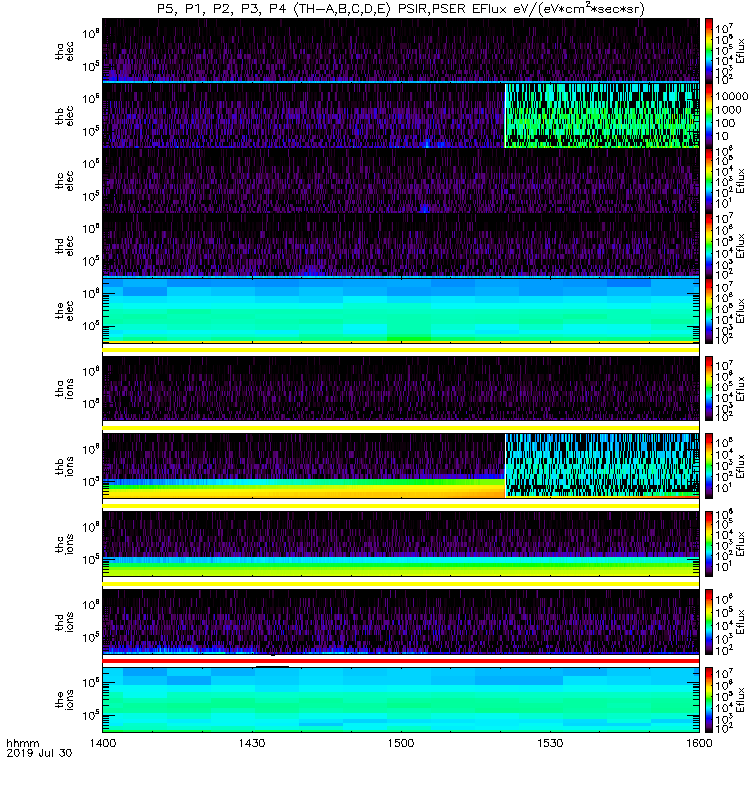Viewport: 750px width, 800px height.
Task: Click the thc ions color bar
Action: click(x=709, y=544)
